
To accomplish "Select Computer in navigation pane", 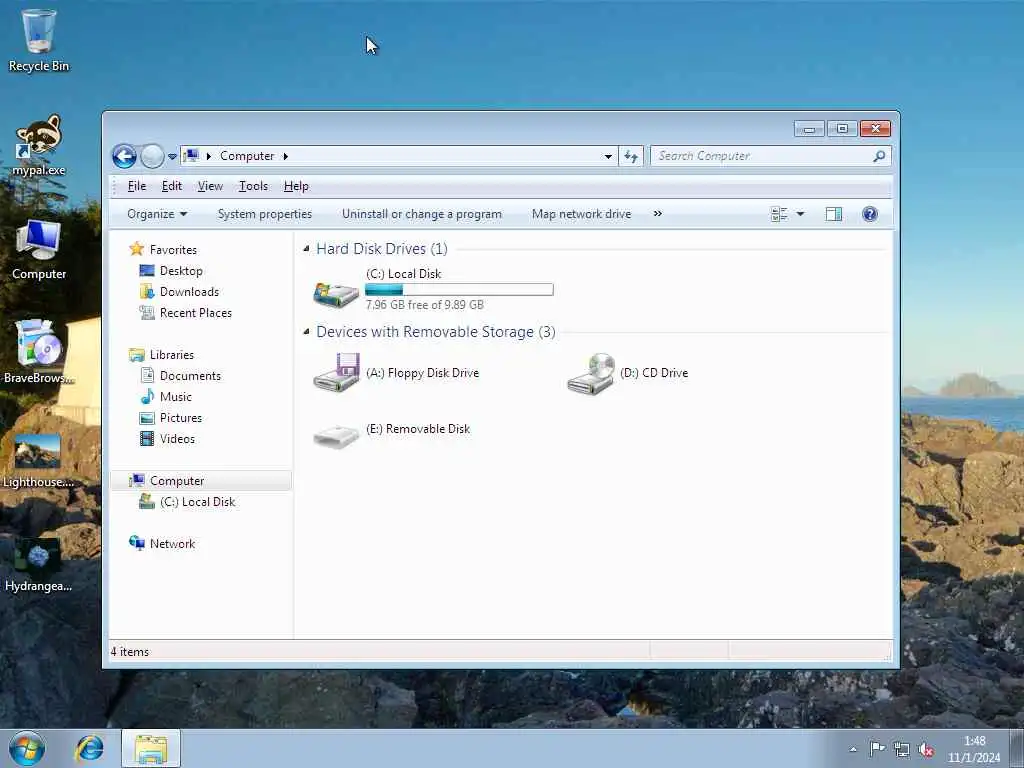I will 201,481.
